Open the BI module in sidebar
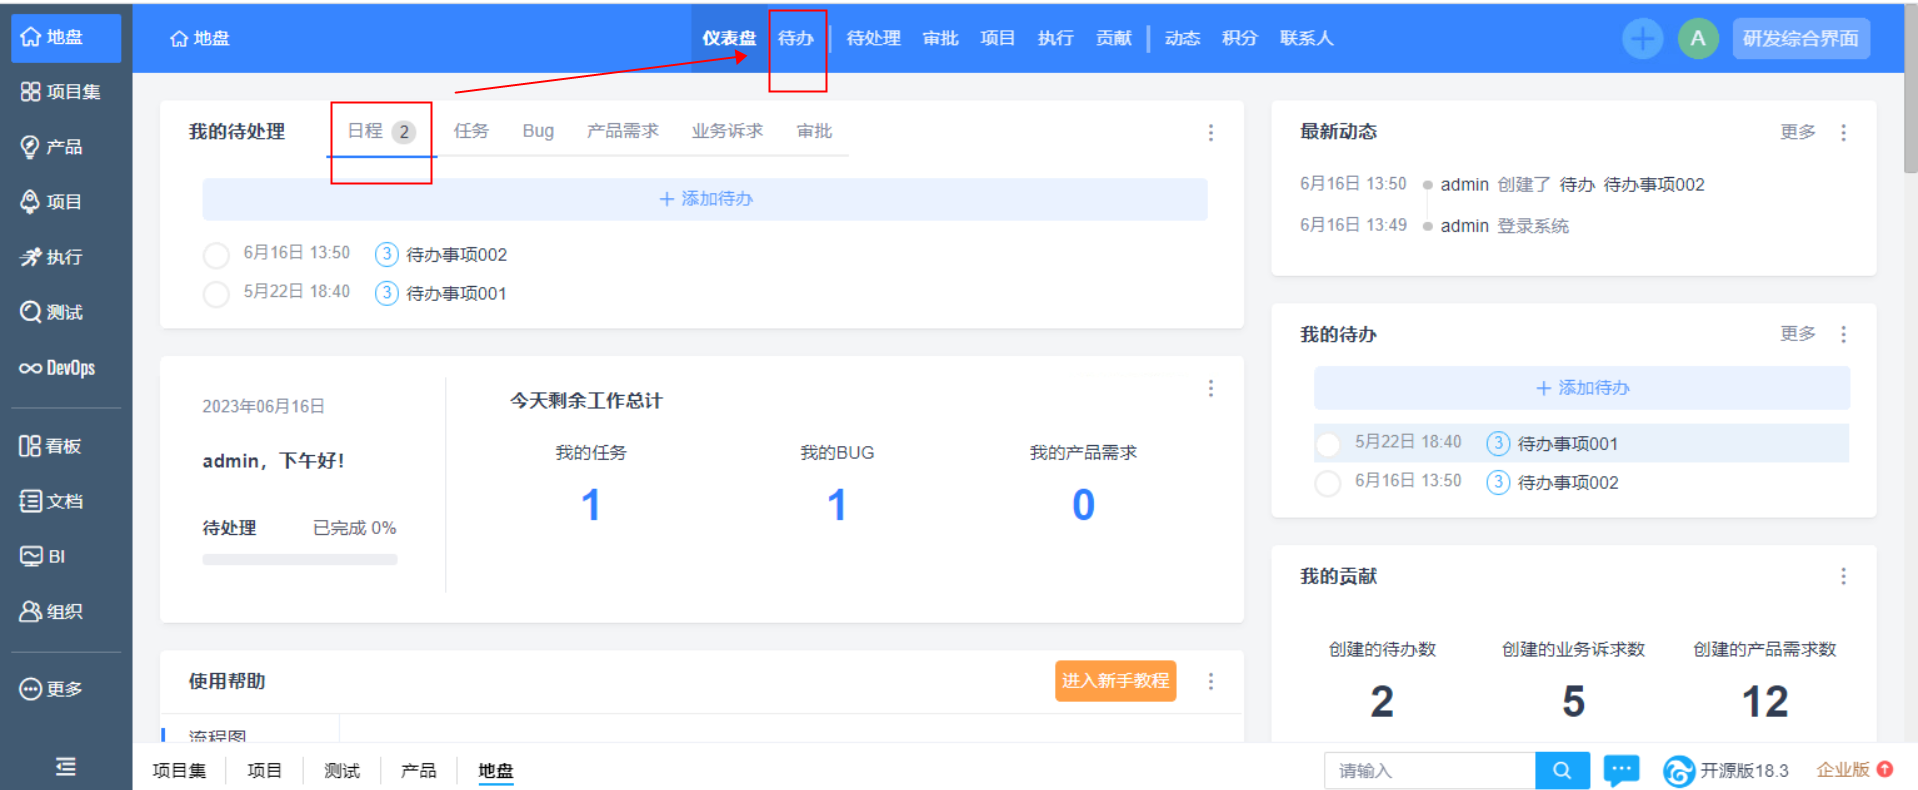 click(44, 556)
